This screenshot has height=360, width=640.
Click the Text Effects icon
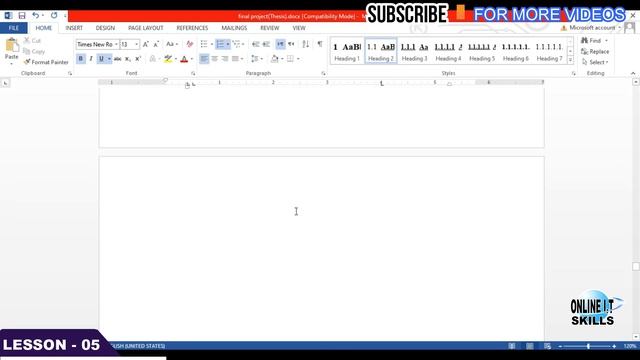click(x=153, y=59)
